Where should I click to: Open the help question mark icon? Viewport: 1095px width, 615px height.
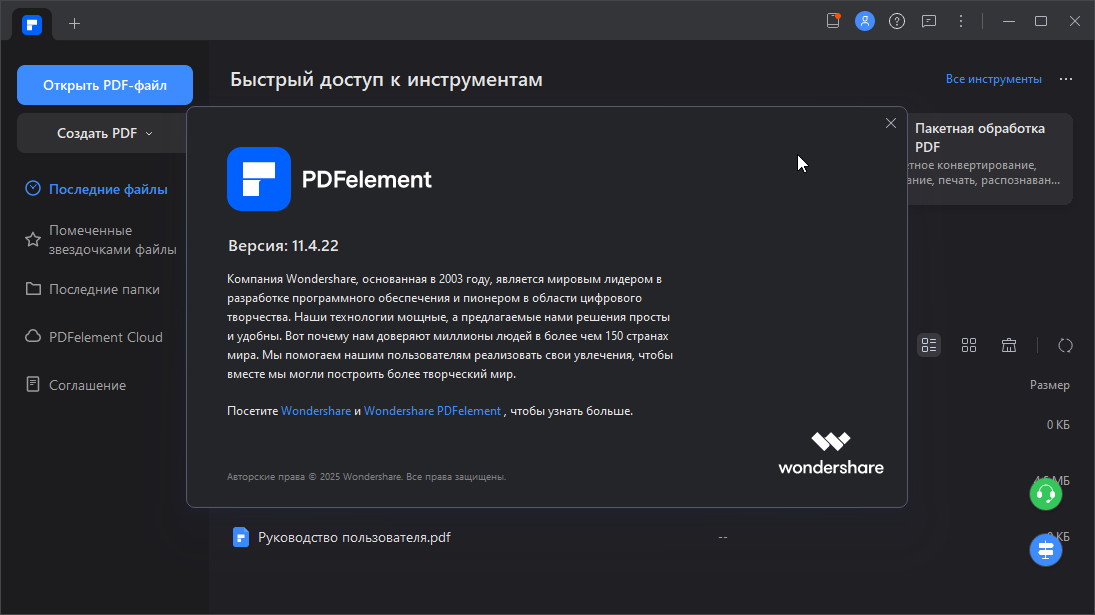point(897,21)
